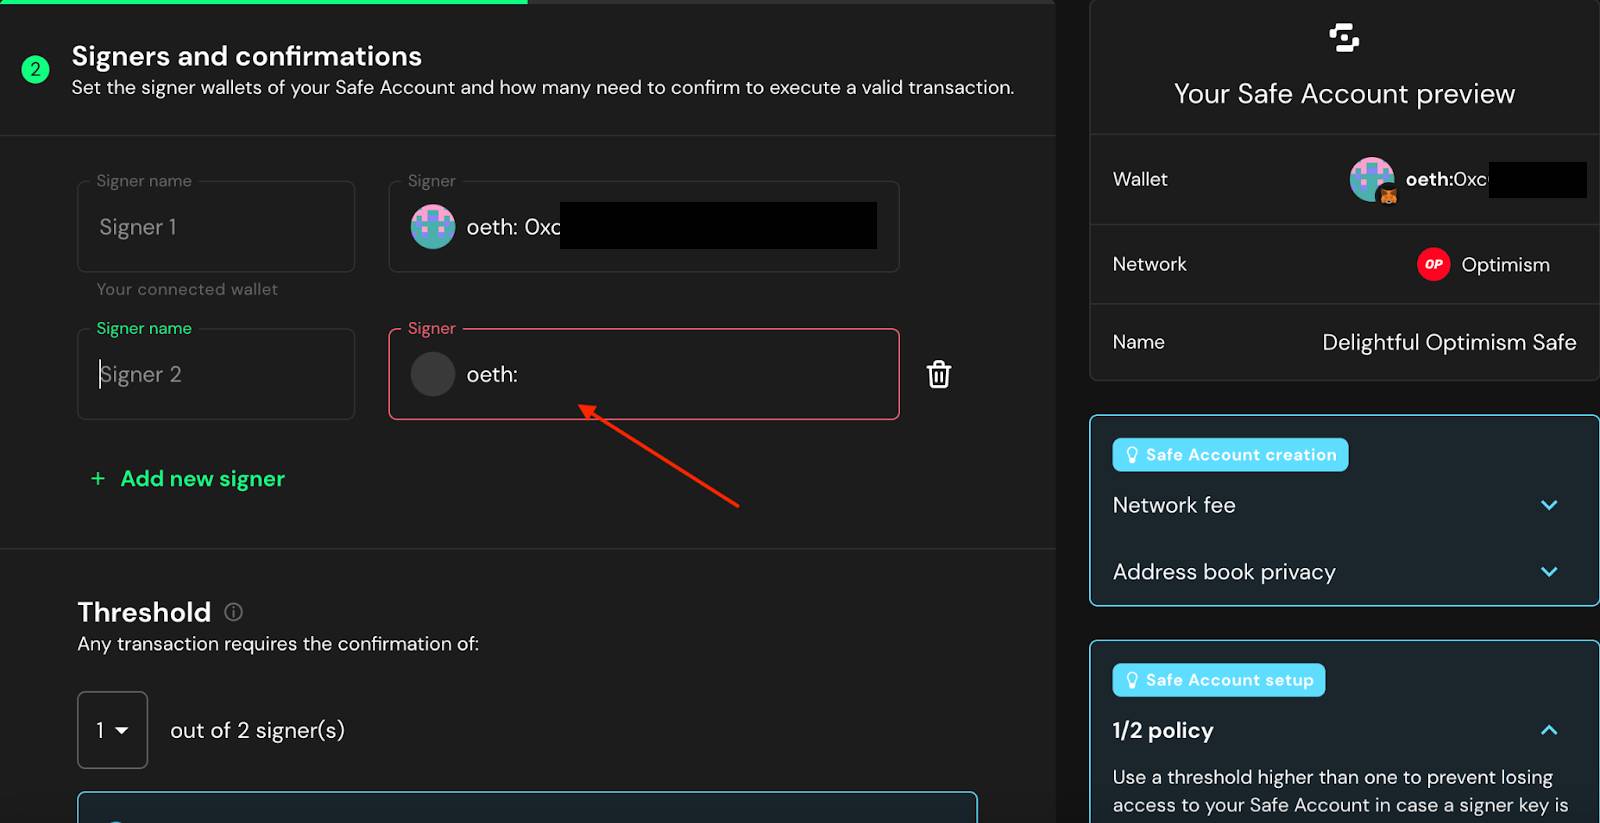Viewport: 1600px width, 823px height.
Task: Click the Optimism OP network icon
Action: click(1433, 264)
